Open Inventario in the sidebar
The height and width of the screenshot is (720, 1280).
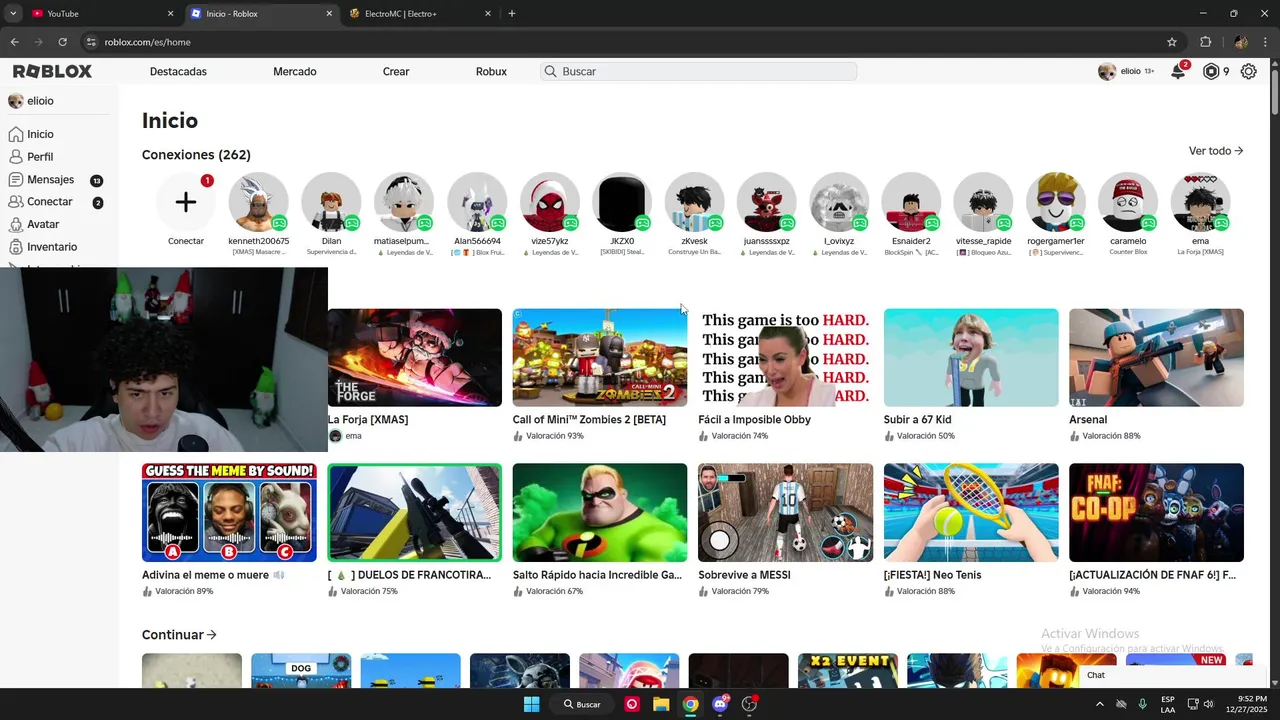pyautogui.click(x=52, y=247)
